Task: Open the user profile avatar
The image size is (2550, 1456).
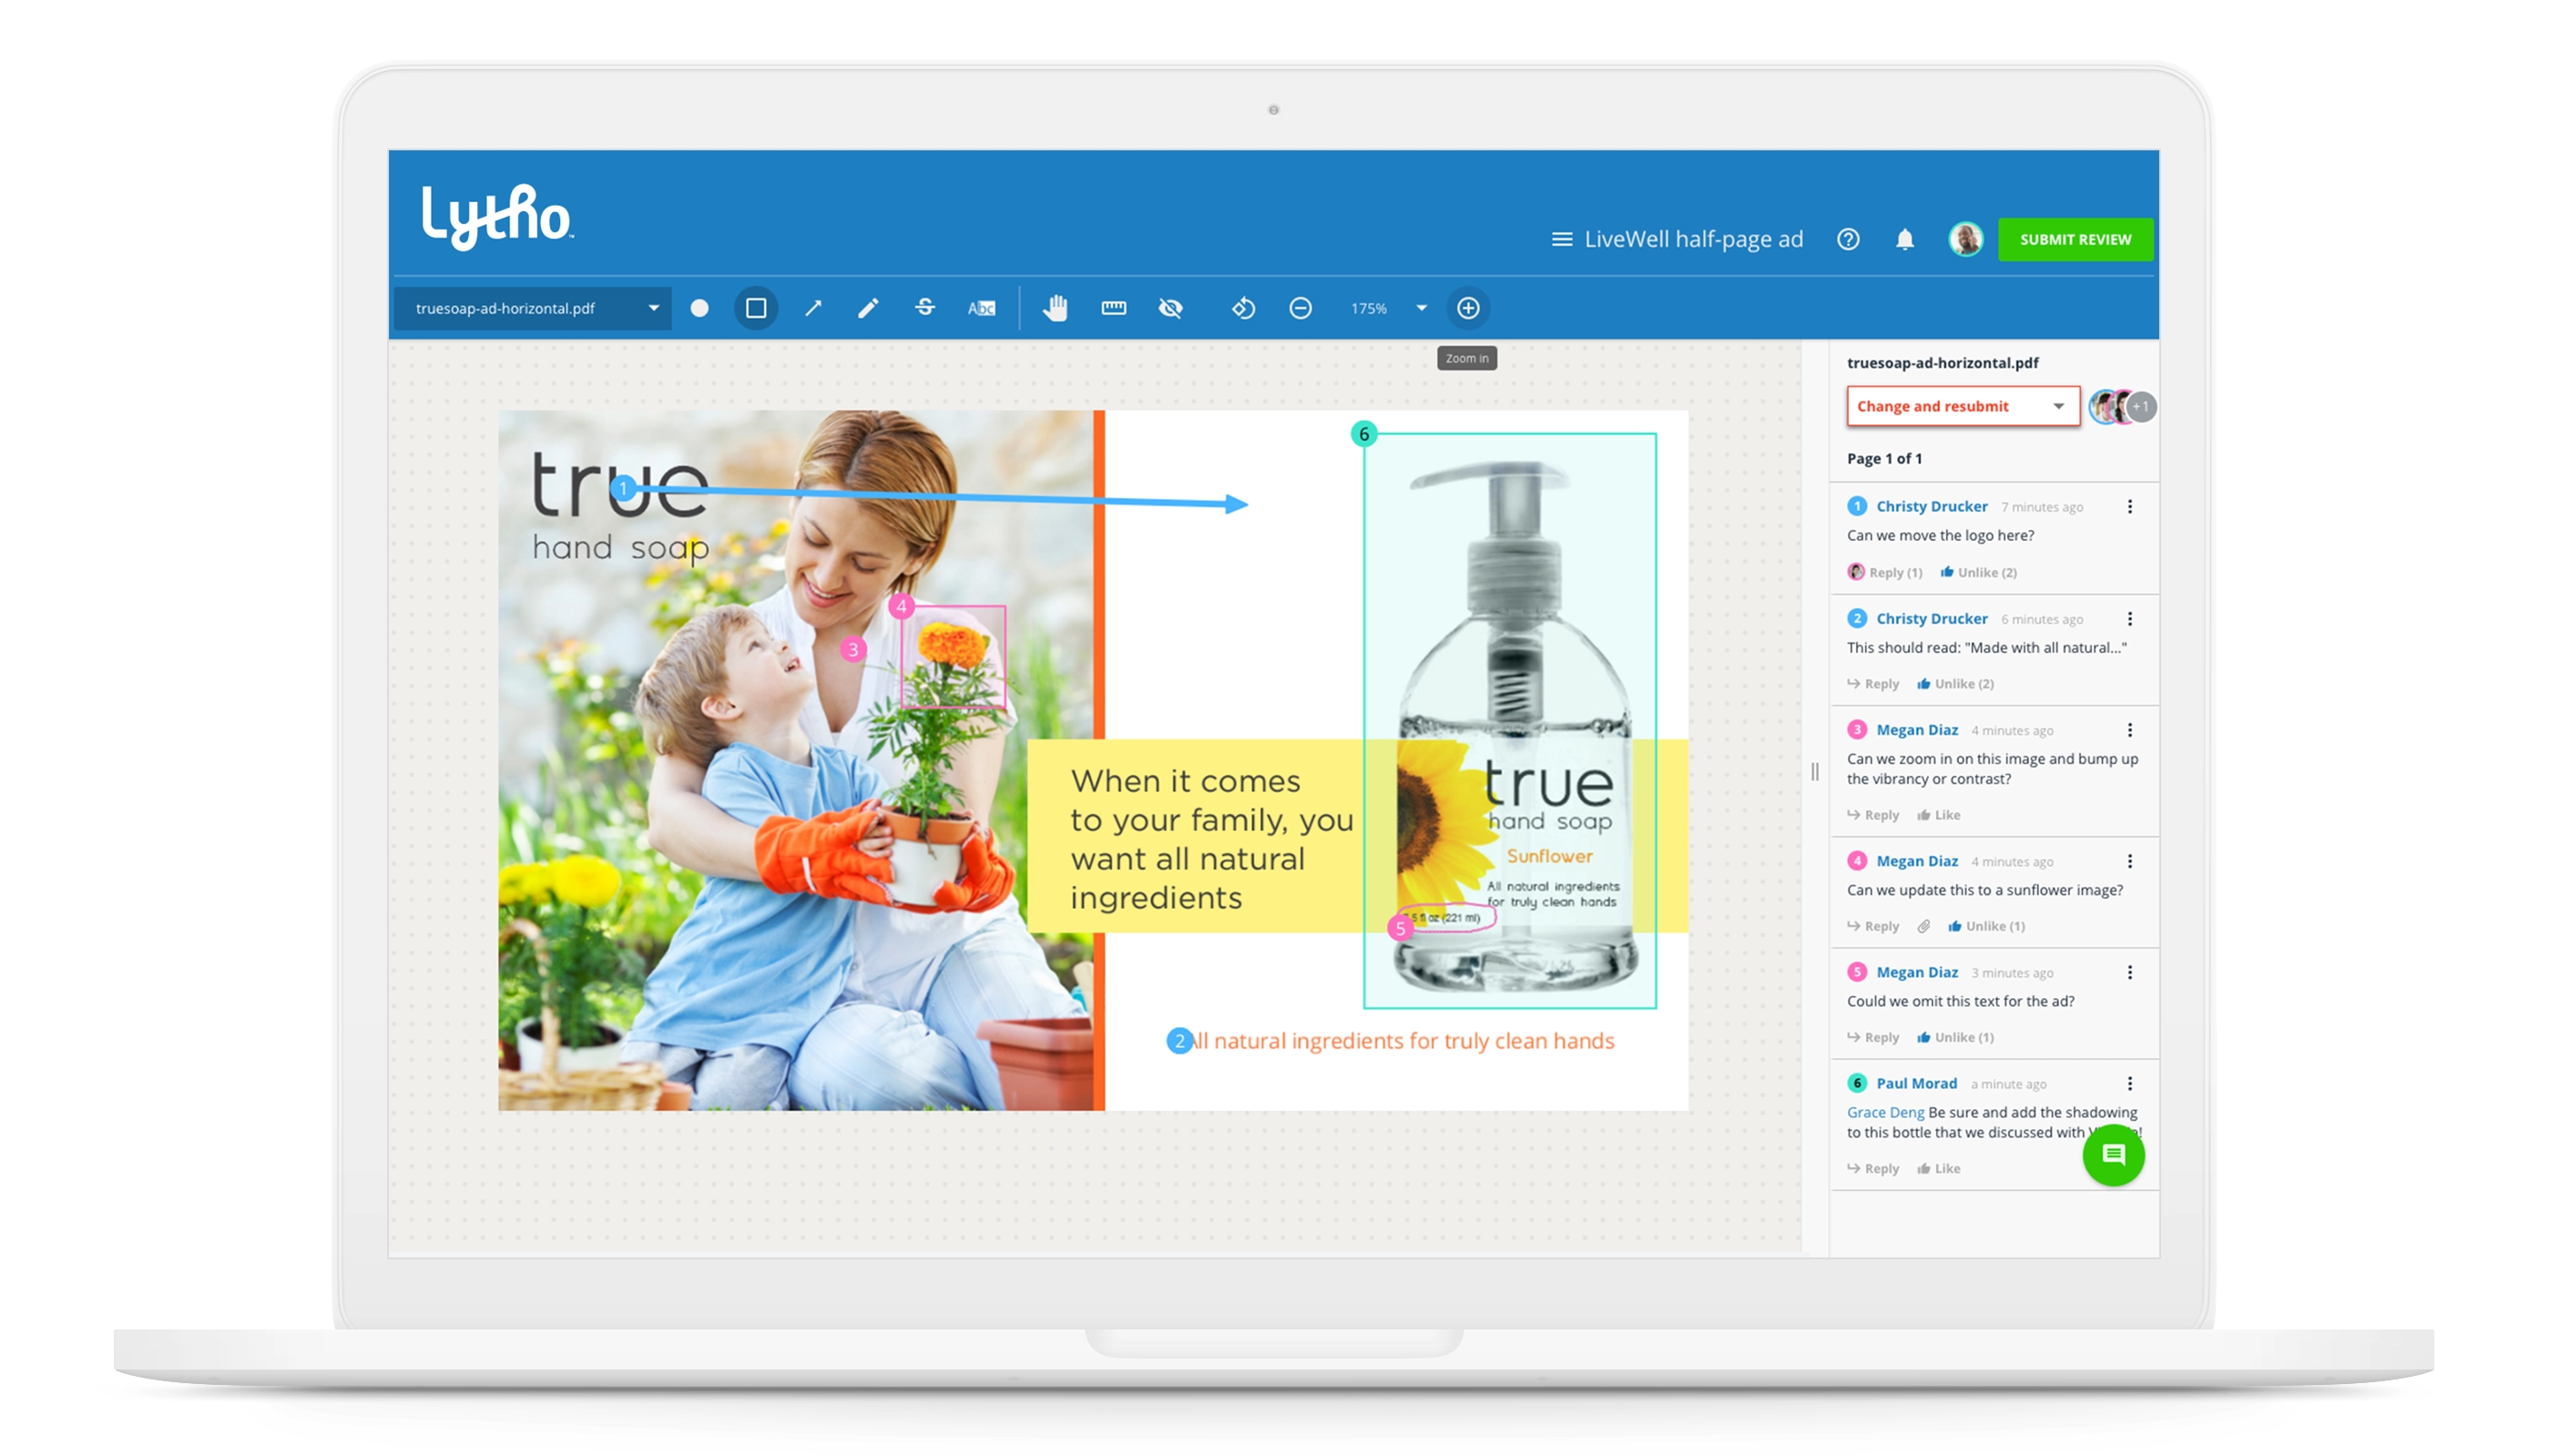Action: (1965, 240)
